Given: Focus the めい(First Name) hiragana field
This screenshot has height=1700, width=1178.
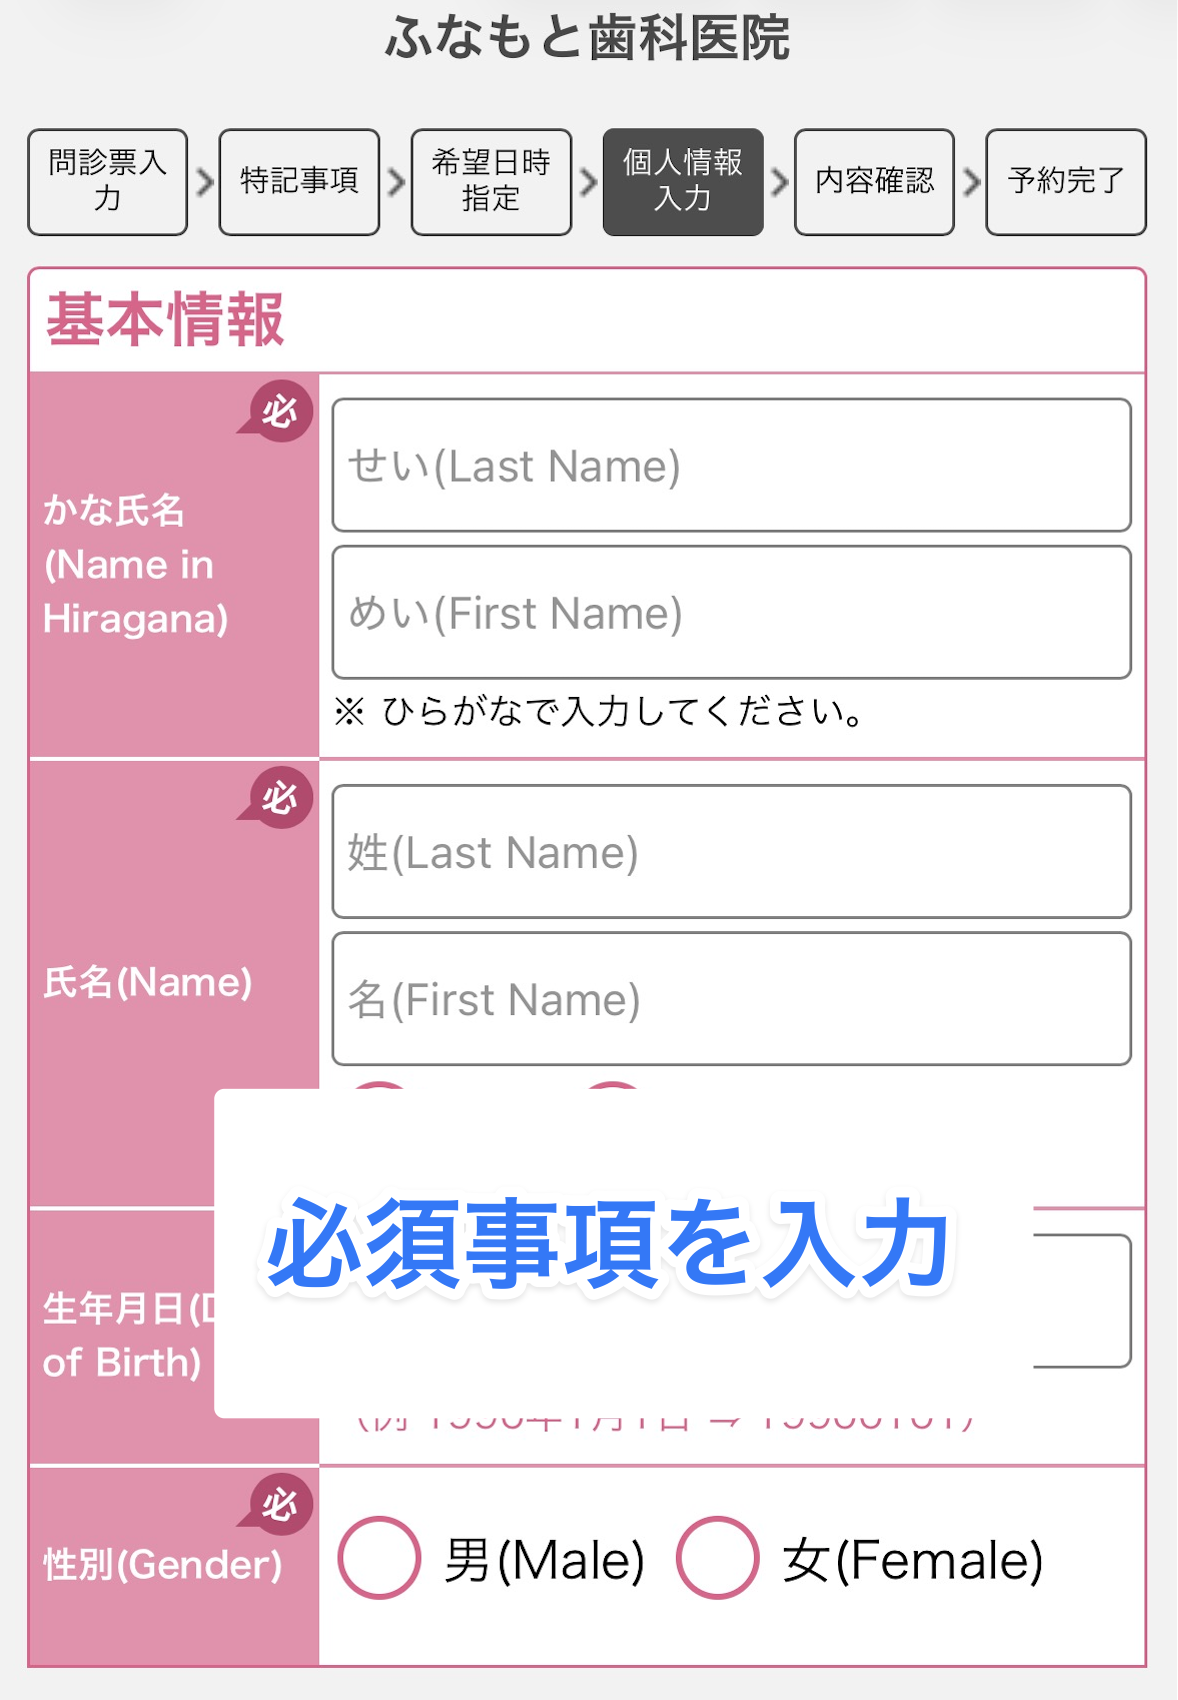Looking at the screenshot, I should (x=732, y=612).
